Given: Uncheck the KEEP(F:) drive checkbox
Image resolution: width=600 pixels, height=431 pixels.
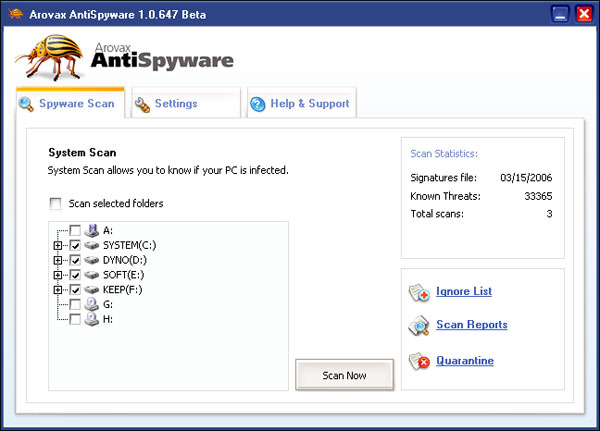Looking at the screenshot, I should click(75, 290).
